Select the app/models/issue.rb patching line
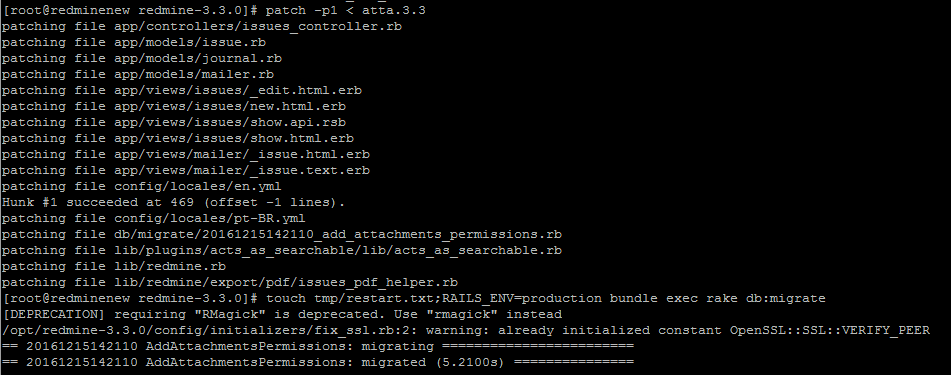This screenshot has height=375, width=951. tap(133, 42)
